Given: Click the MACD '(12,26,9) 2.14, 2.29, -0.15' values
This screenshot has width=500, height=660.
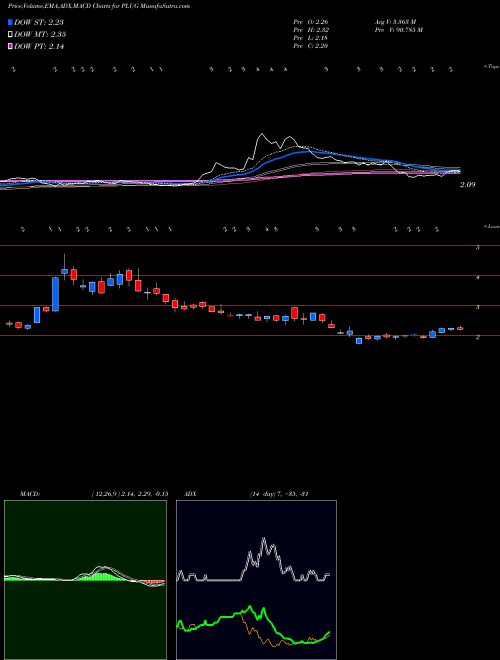Looking at the screenshot, I should [x=129, y=494].
